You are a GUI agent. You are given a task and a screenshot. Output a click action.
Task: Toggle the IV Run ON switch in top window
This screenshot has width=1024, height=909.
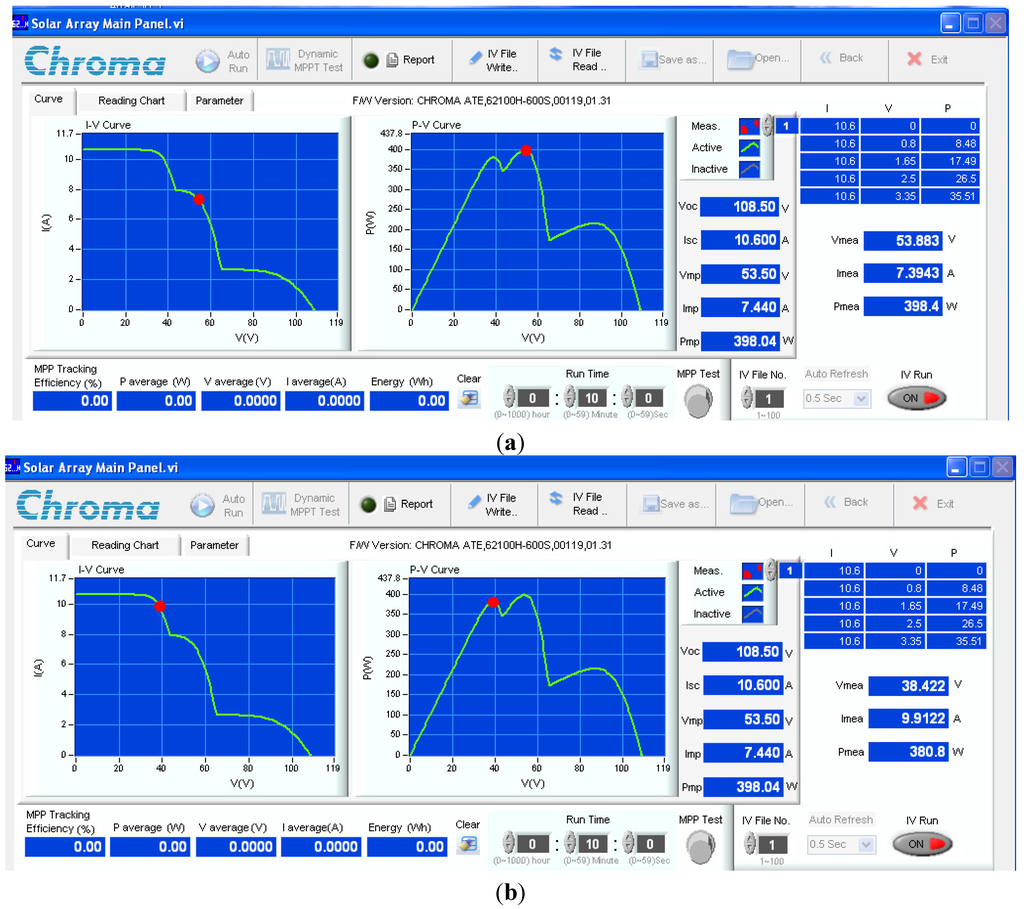click(917, 398)
